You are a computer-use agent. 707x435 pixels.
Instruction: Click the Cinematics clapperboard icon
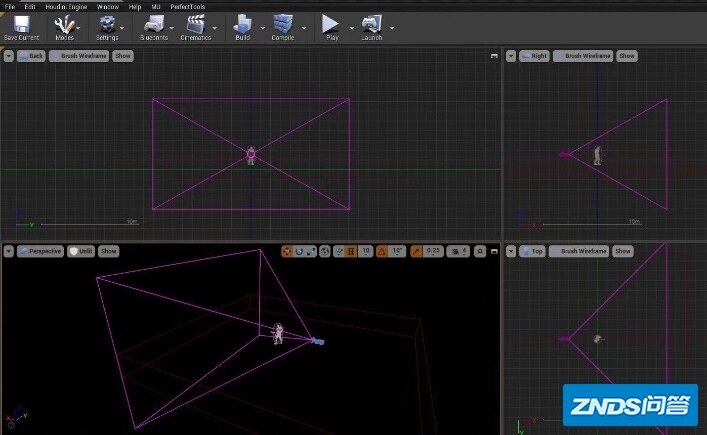[196, 24]
